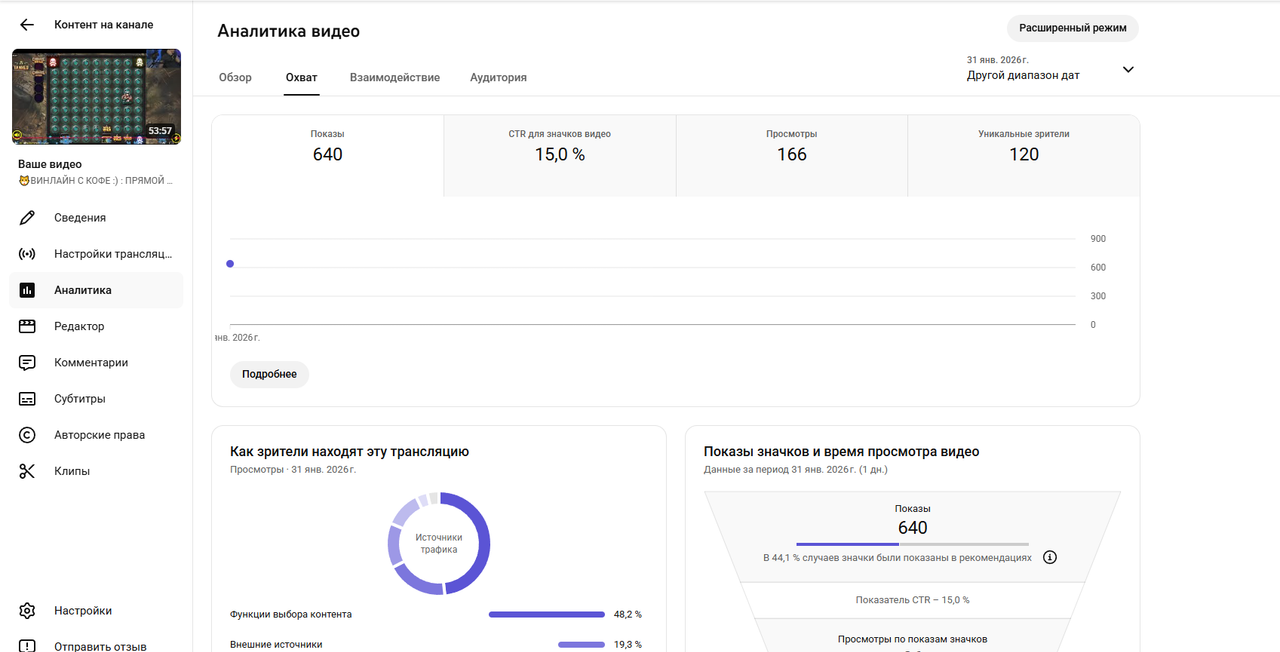Click the 53:57 duration badge on thumbnail

pos(160,131)
